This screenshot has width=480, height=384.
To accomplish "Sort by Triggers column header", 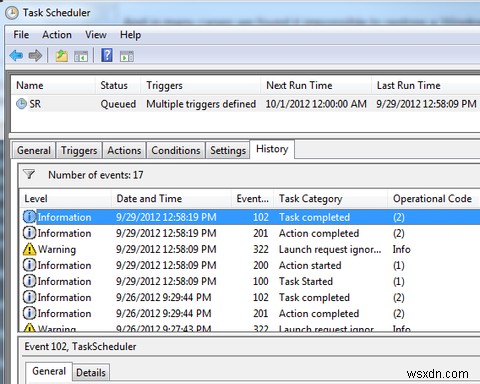I will (x=201, y=85).
